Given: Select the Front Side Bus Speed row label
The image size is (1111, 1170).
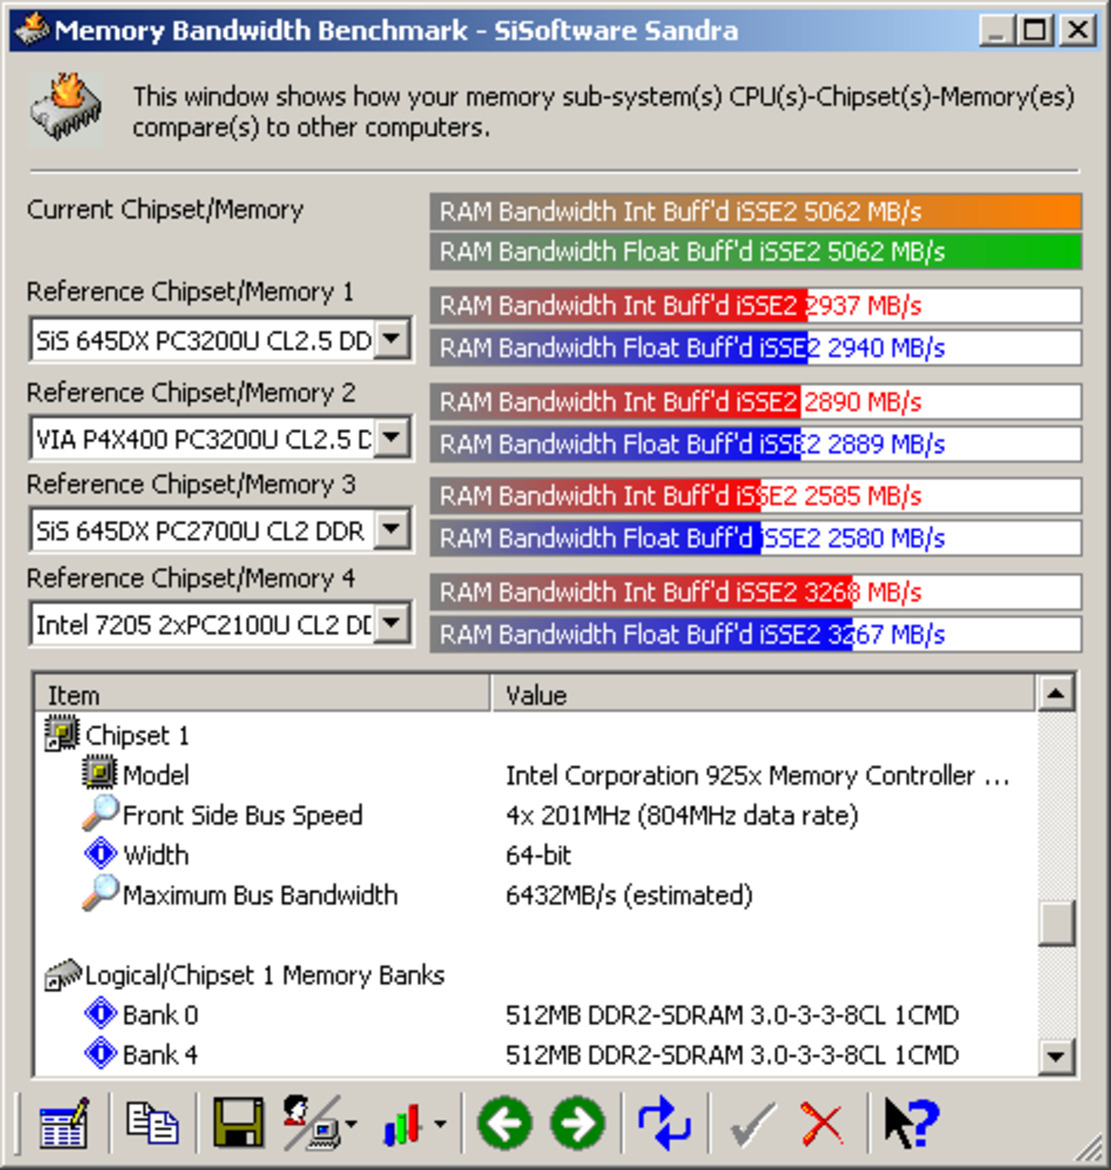Looking at the screenshot, I should (242, 815).
